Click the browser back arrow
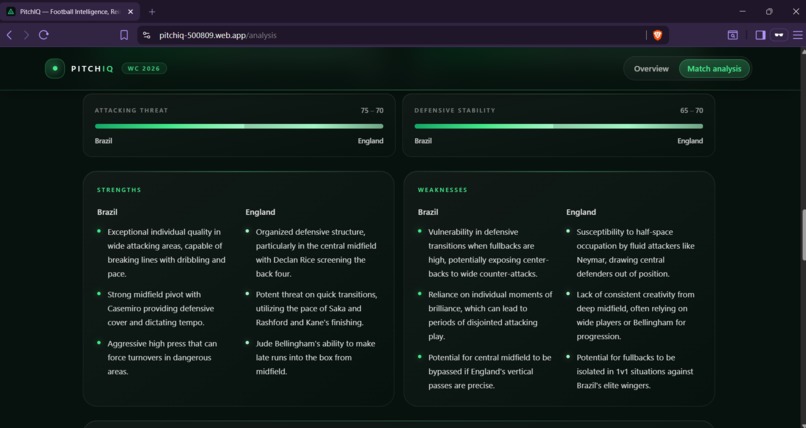This screenshot has height=428, width=806. click(9, 35)
